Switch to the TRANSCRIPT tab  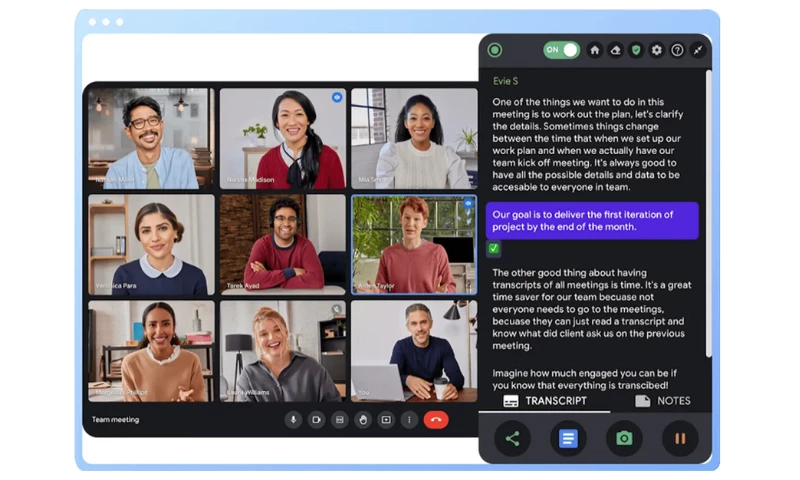tap(544, 401)
